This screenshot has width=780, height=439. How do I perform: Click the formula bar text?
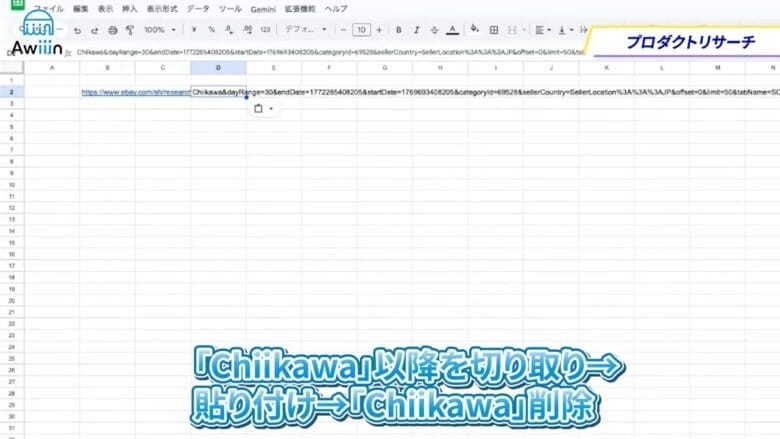tap(331, 52)
